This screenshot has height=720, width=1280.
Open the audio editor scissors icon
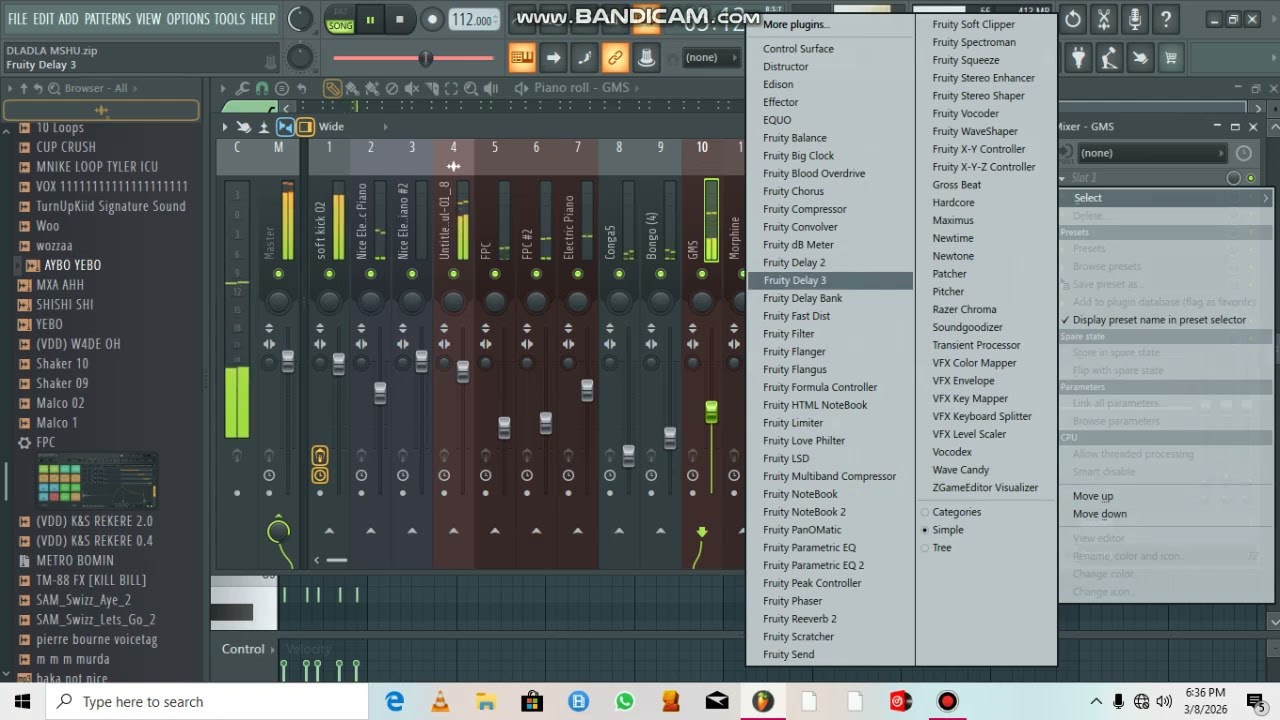click(x=1104, y=19)
